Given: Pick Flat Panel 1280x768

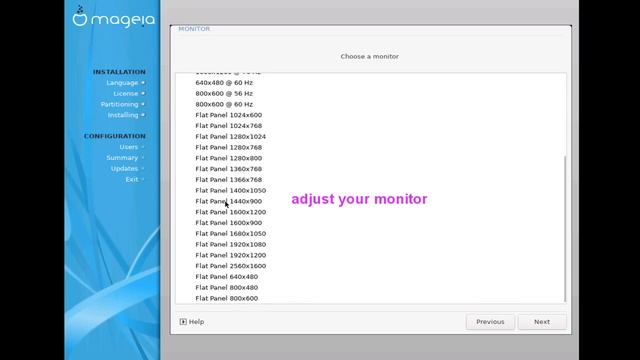Looking at the screenshot, I should [x=229, y=147].
